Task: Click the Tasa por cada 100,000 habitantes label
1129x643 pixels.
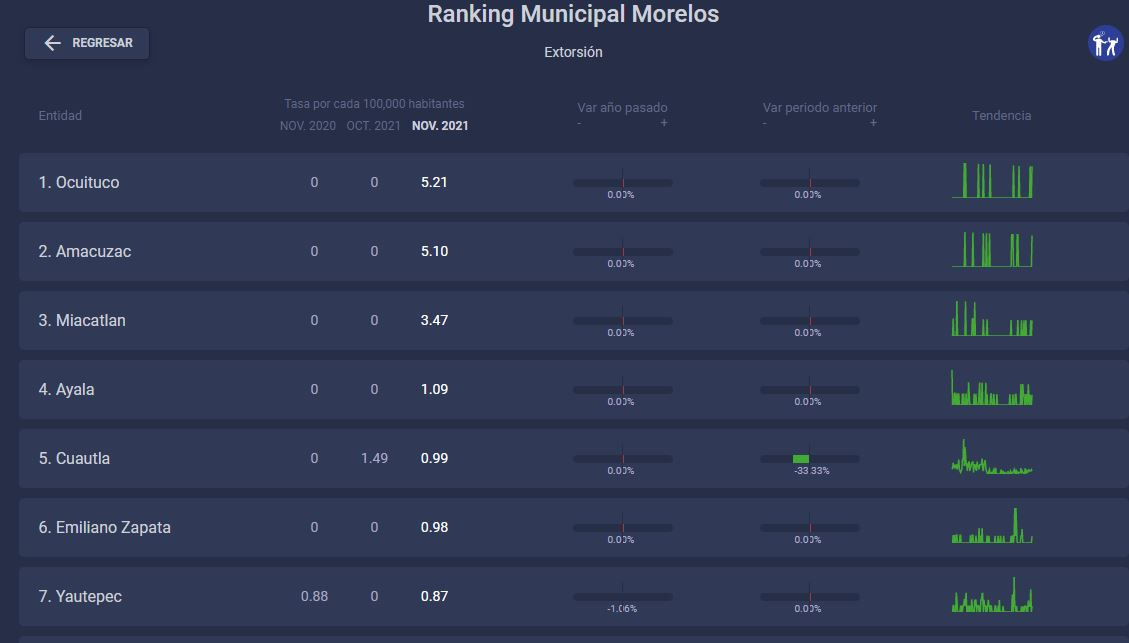Action: coord(374,104)
